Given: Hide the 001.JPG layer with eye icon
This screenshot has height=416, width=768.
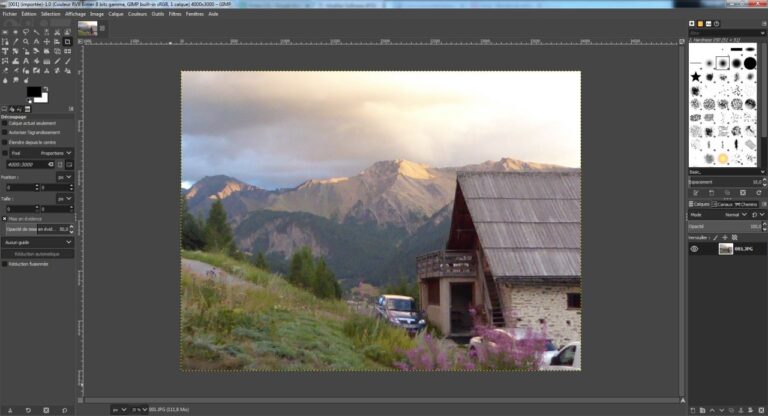Looking at the screenshot, I should point(694,249).
